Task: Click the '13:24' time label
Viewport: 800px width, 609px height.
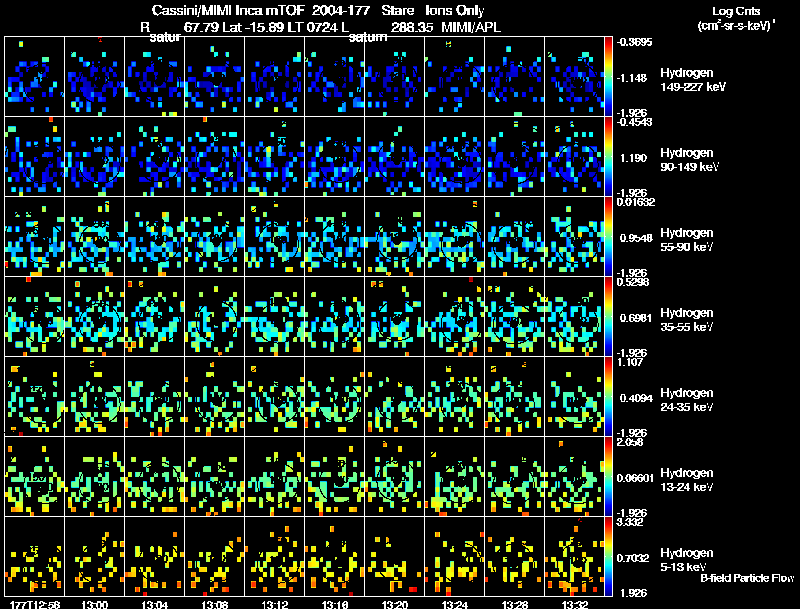Action: 455,604
